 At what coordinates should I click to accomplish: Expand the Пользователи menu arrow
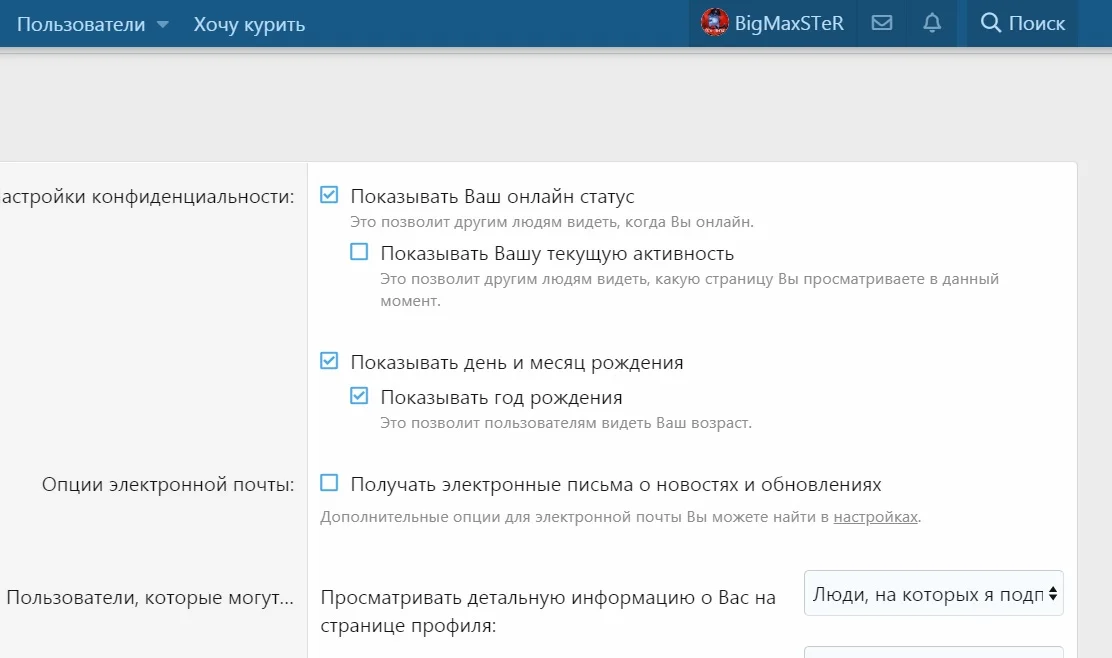point(163,24)
